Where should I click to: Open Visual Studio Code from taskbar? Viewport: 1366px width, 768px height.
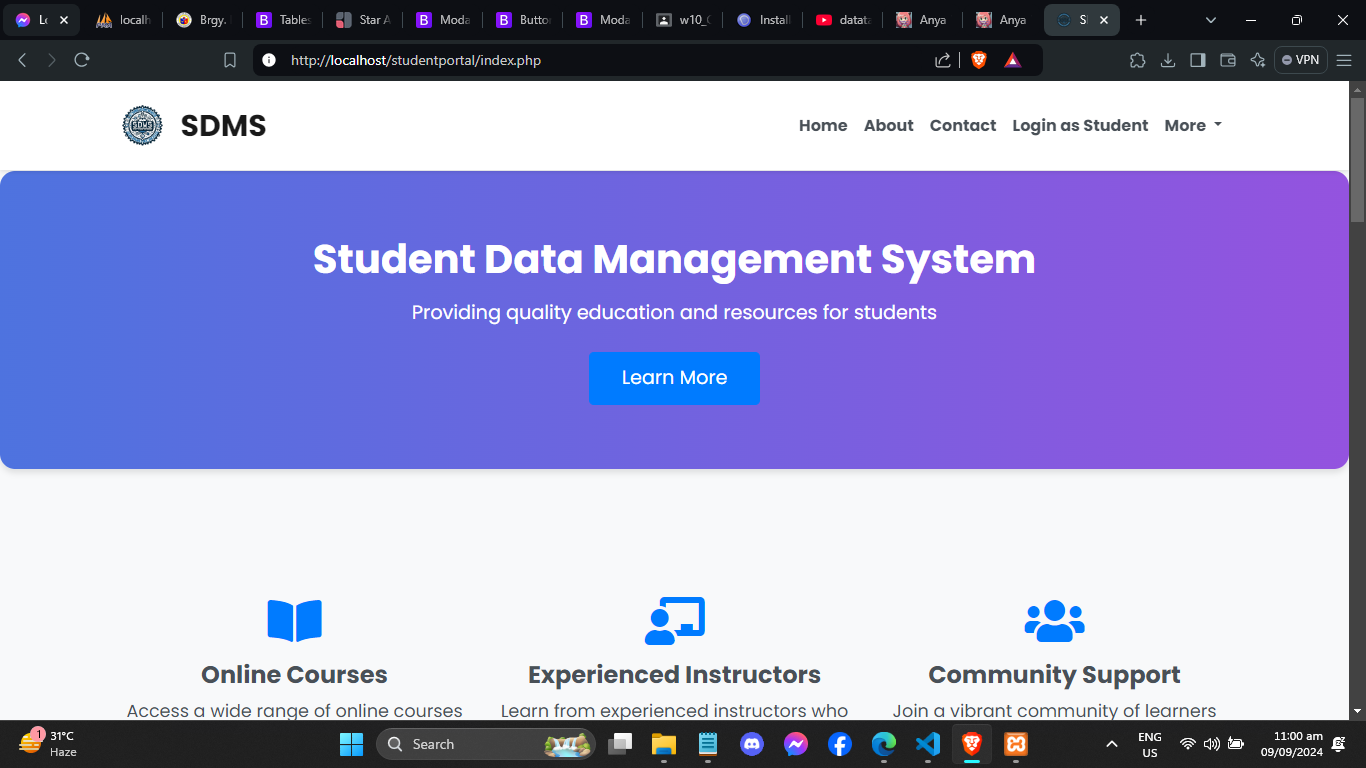[927, 744]
